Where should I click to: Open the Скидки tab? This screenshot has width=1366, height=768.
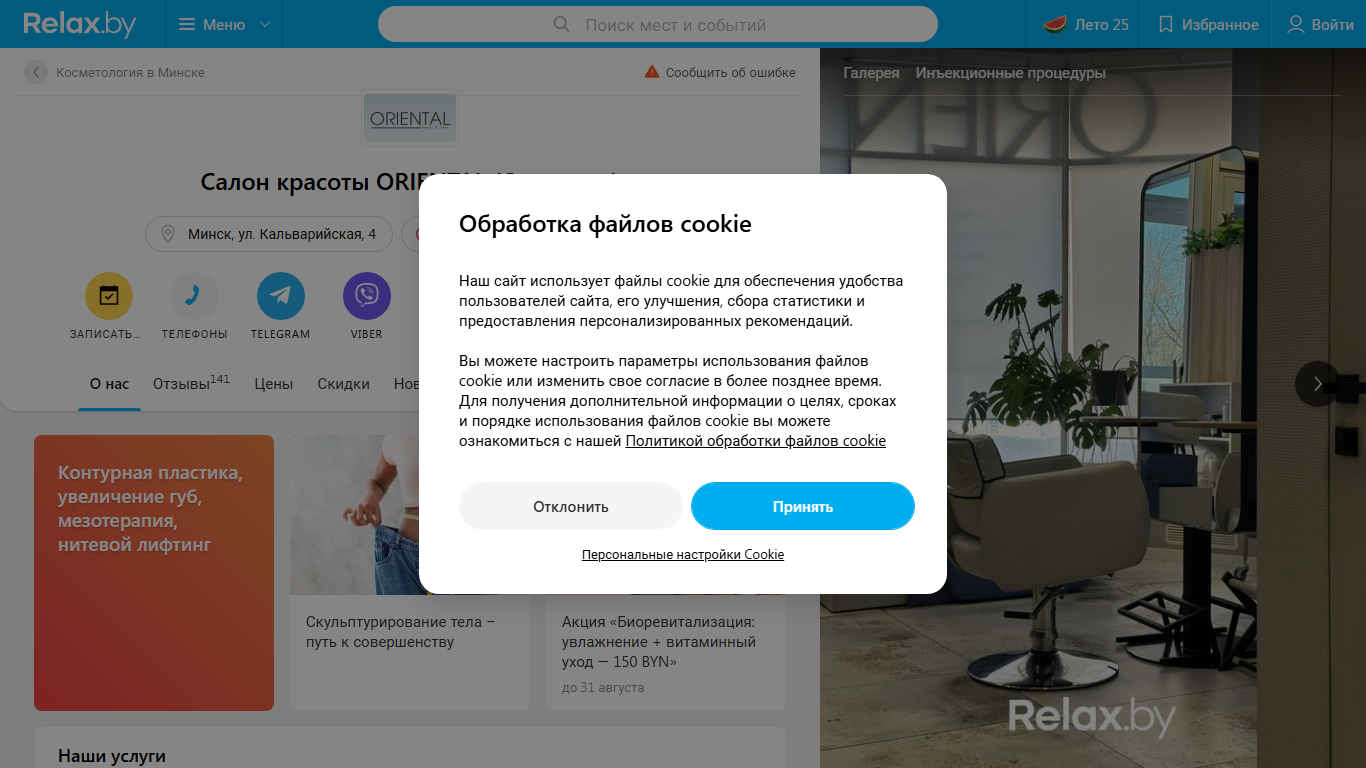(343, 383)
